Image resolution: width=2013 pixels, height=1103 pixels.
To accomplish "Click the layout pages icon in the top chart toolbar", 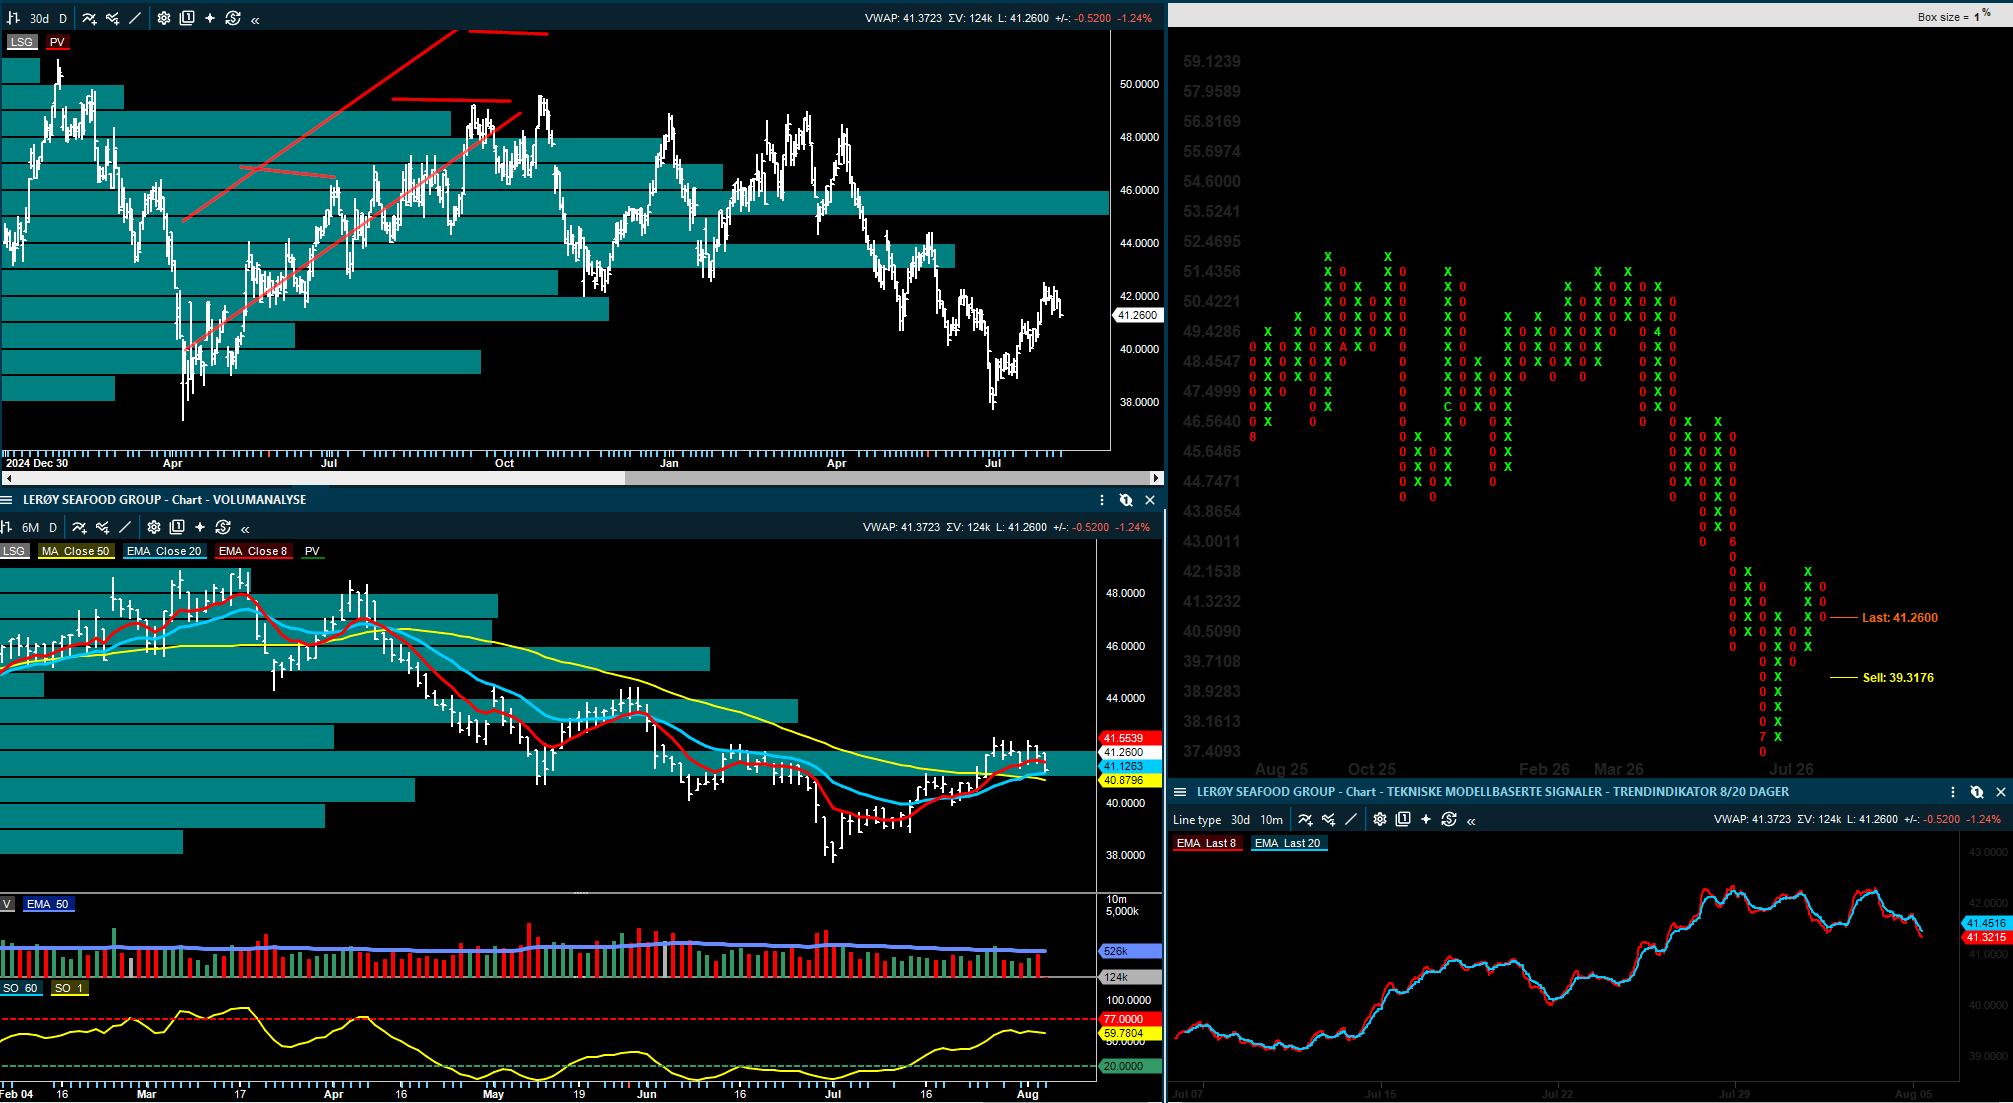I will [x=187, y=18].
